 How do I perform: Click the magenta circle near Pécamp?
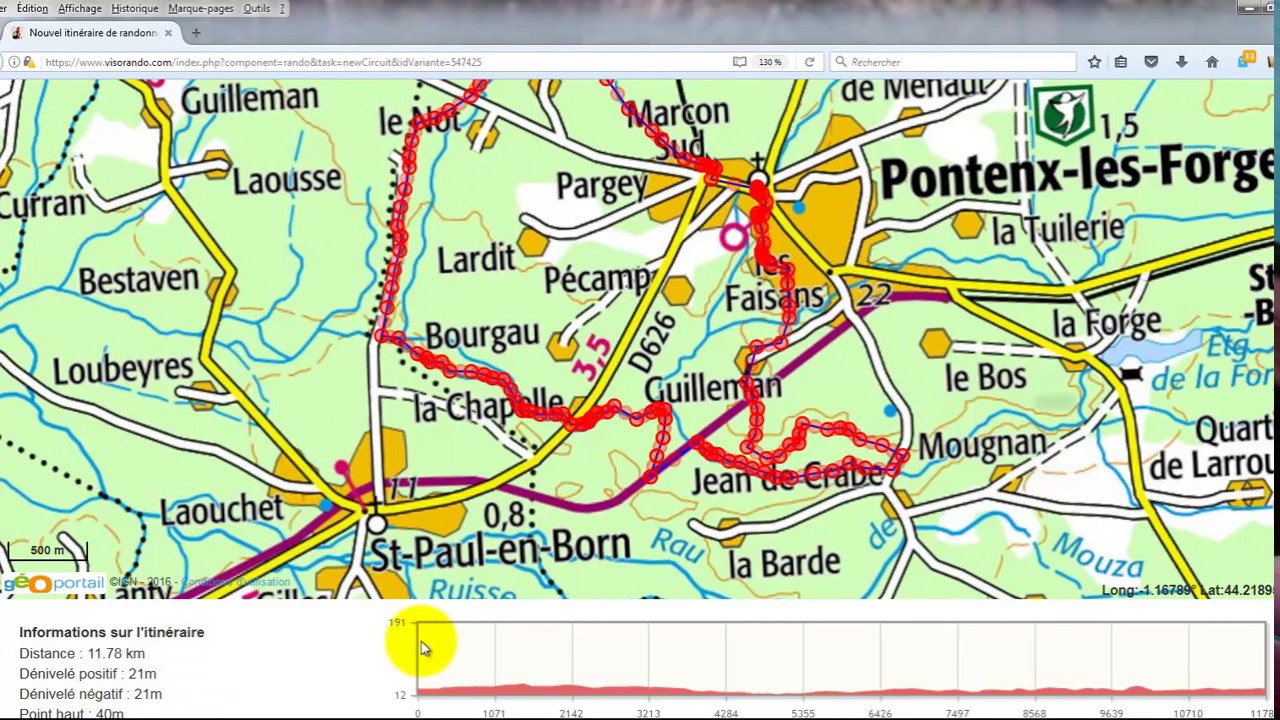(733, 237)
